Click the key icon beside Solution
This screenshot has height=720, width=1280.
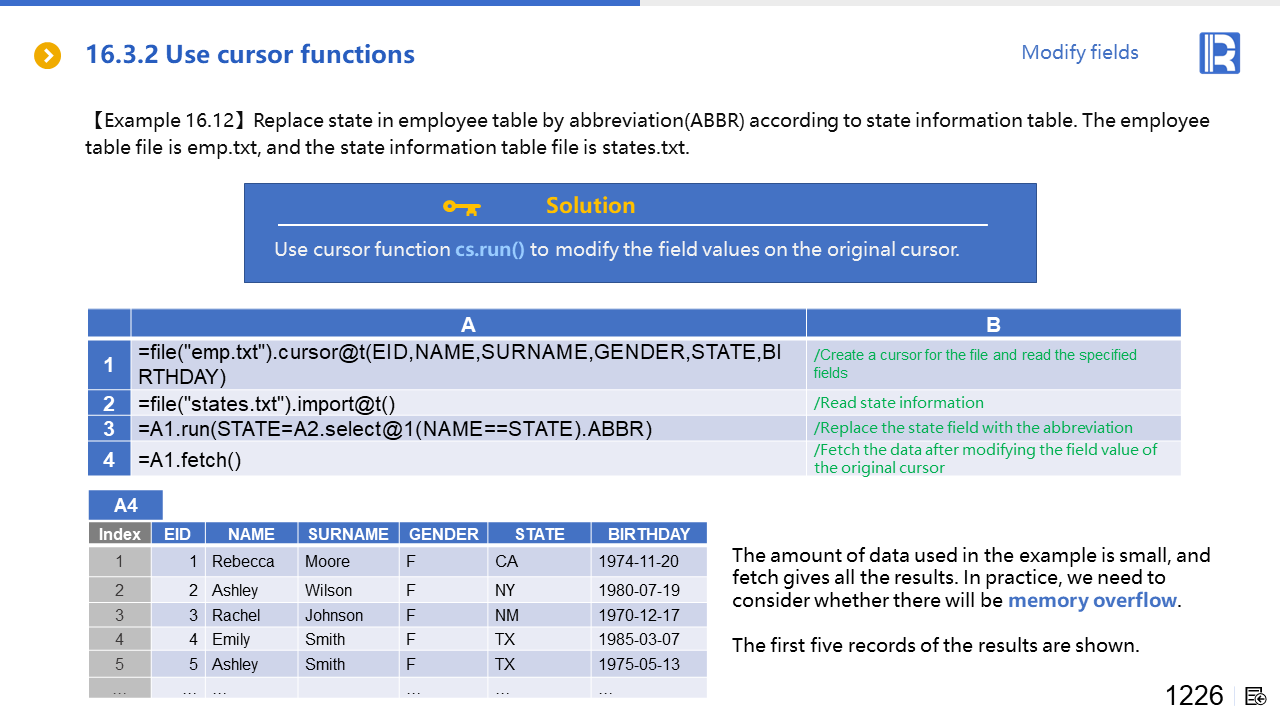(462, 207)
